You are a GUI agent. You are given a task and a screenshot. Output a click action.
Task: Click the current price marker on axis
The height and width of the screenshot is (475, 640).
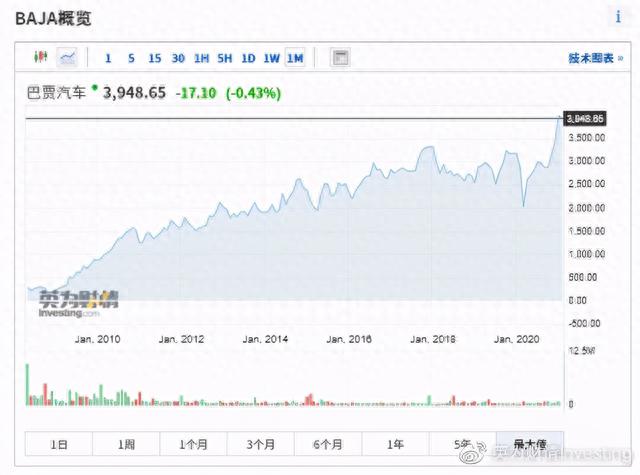pyautogui.click(x=586, y=119)
